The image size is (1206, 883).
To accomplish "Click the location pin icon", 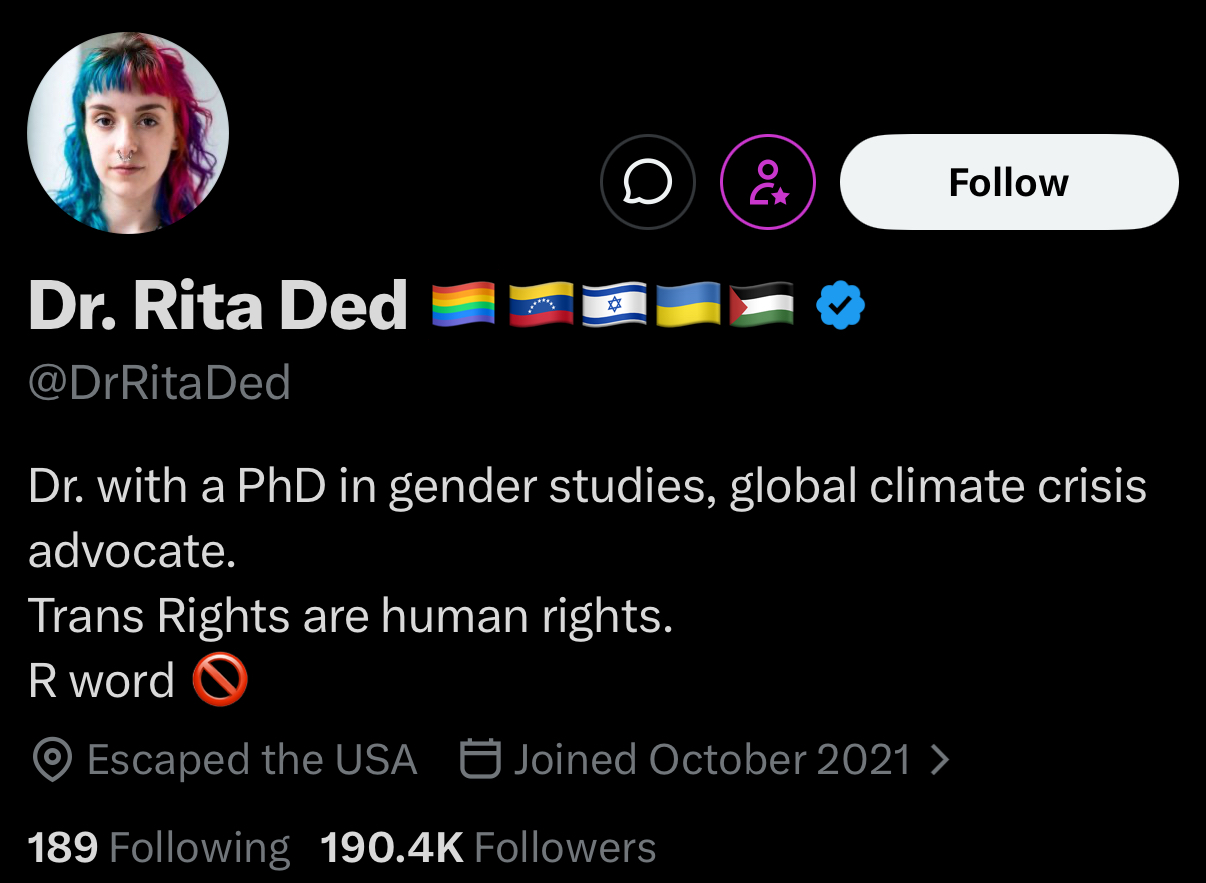I will [51, 761].
